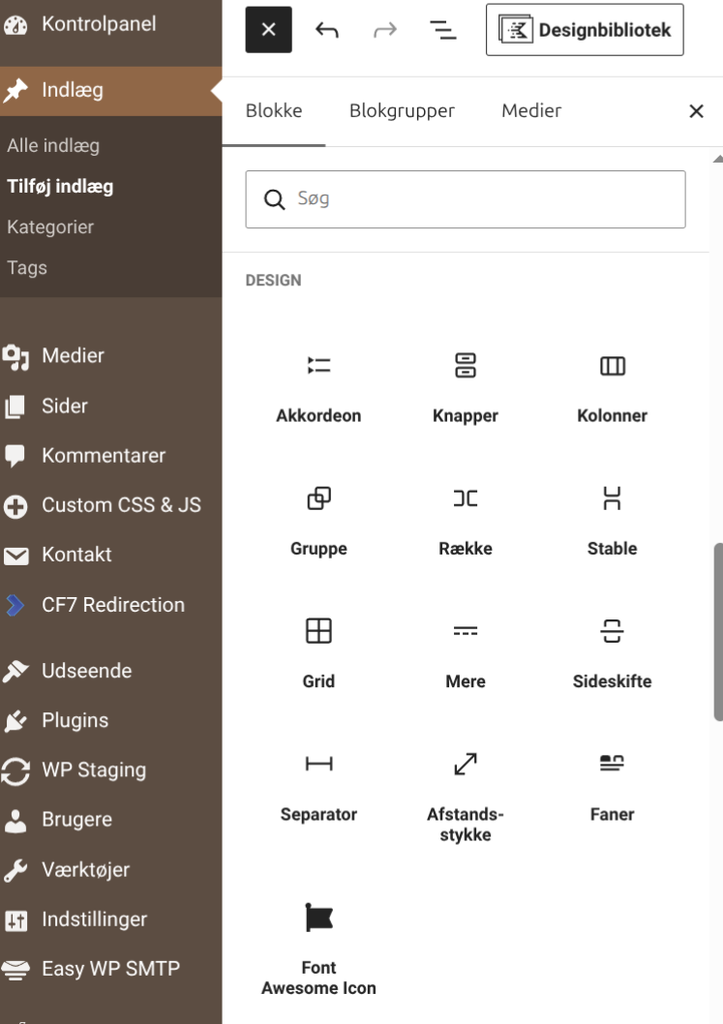The width and height of the screenshot is (723, 1024).
Task: Open the Designbibliotek
Action: [585, 29]
